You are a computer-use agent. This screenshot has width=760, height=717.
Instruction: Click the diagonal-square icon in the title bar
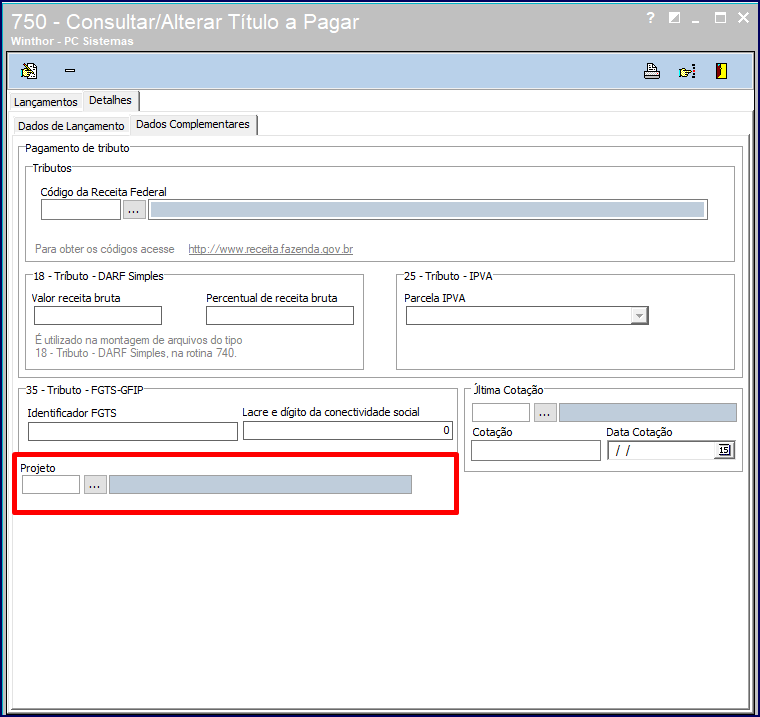674,18
